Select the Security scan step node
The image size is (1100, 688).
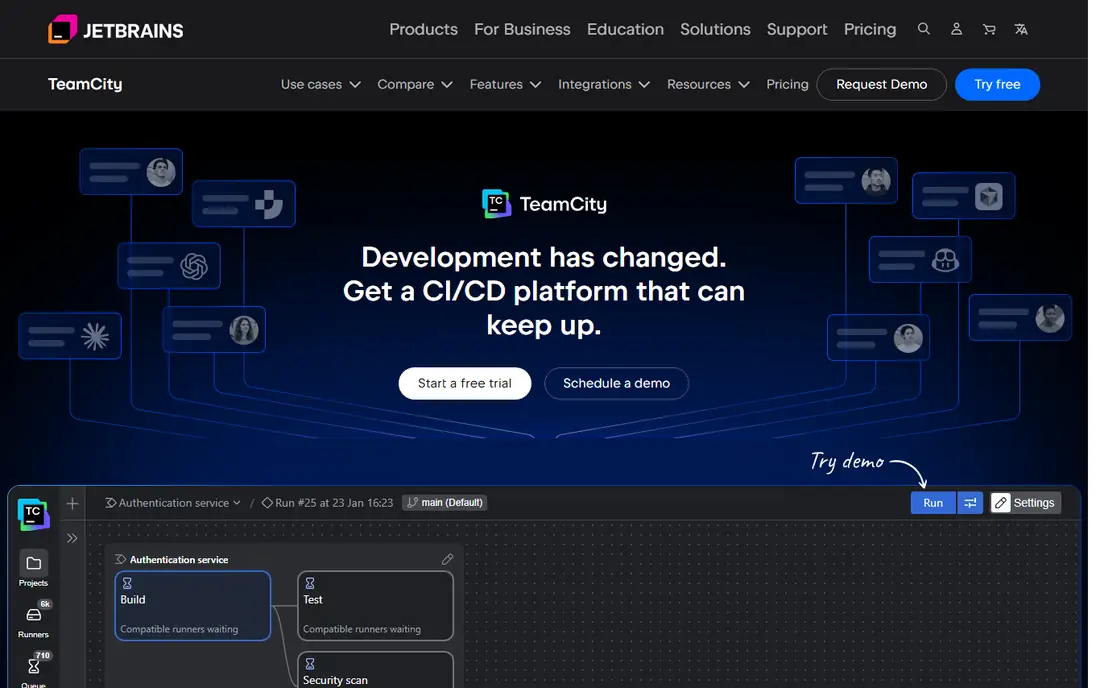click(375, 670)
